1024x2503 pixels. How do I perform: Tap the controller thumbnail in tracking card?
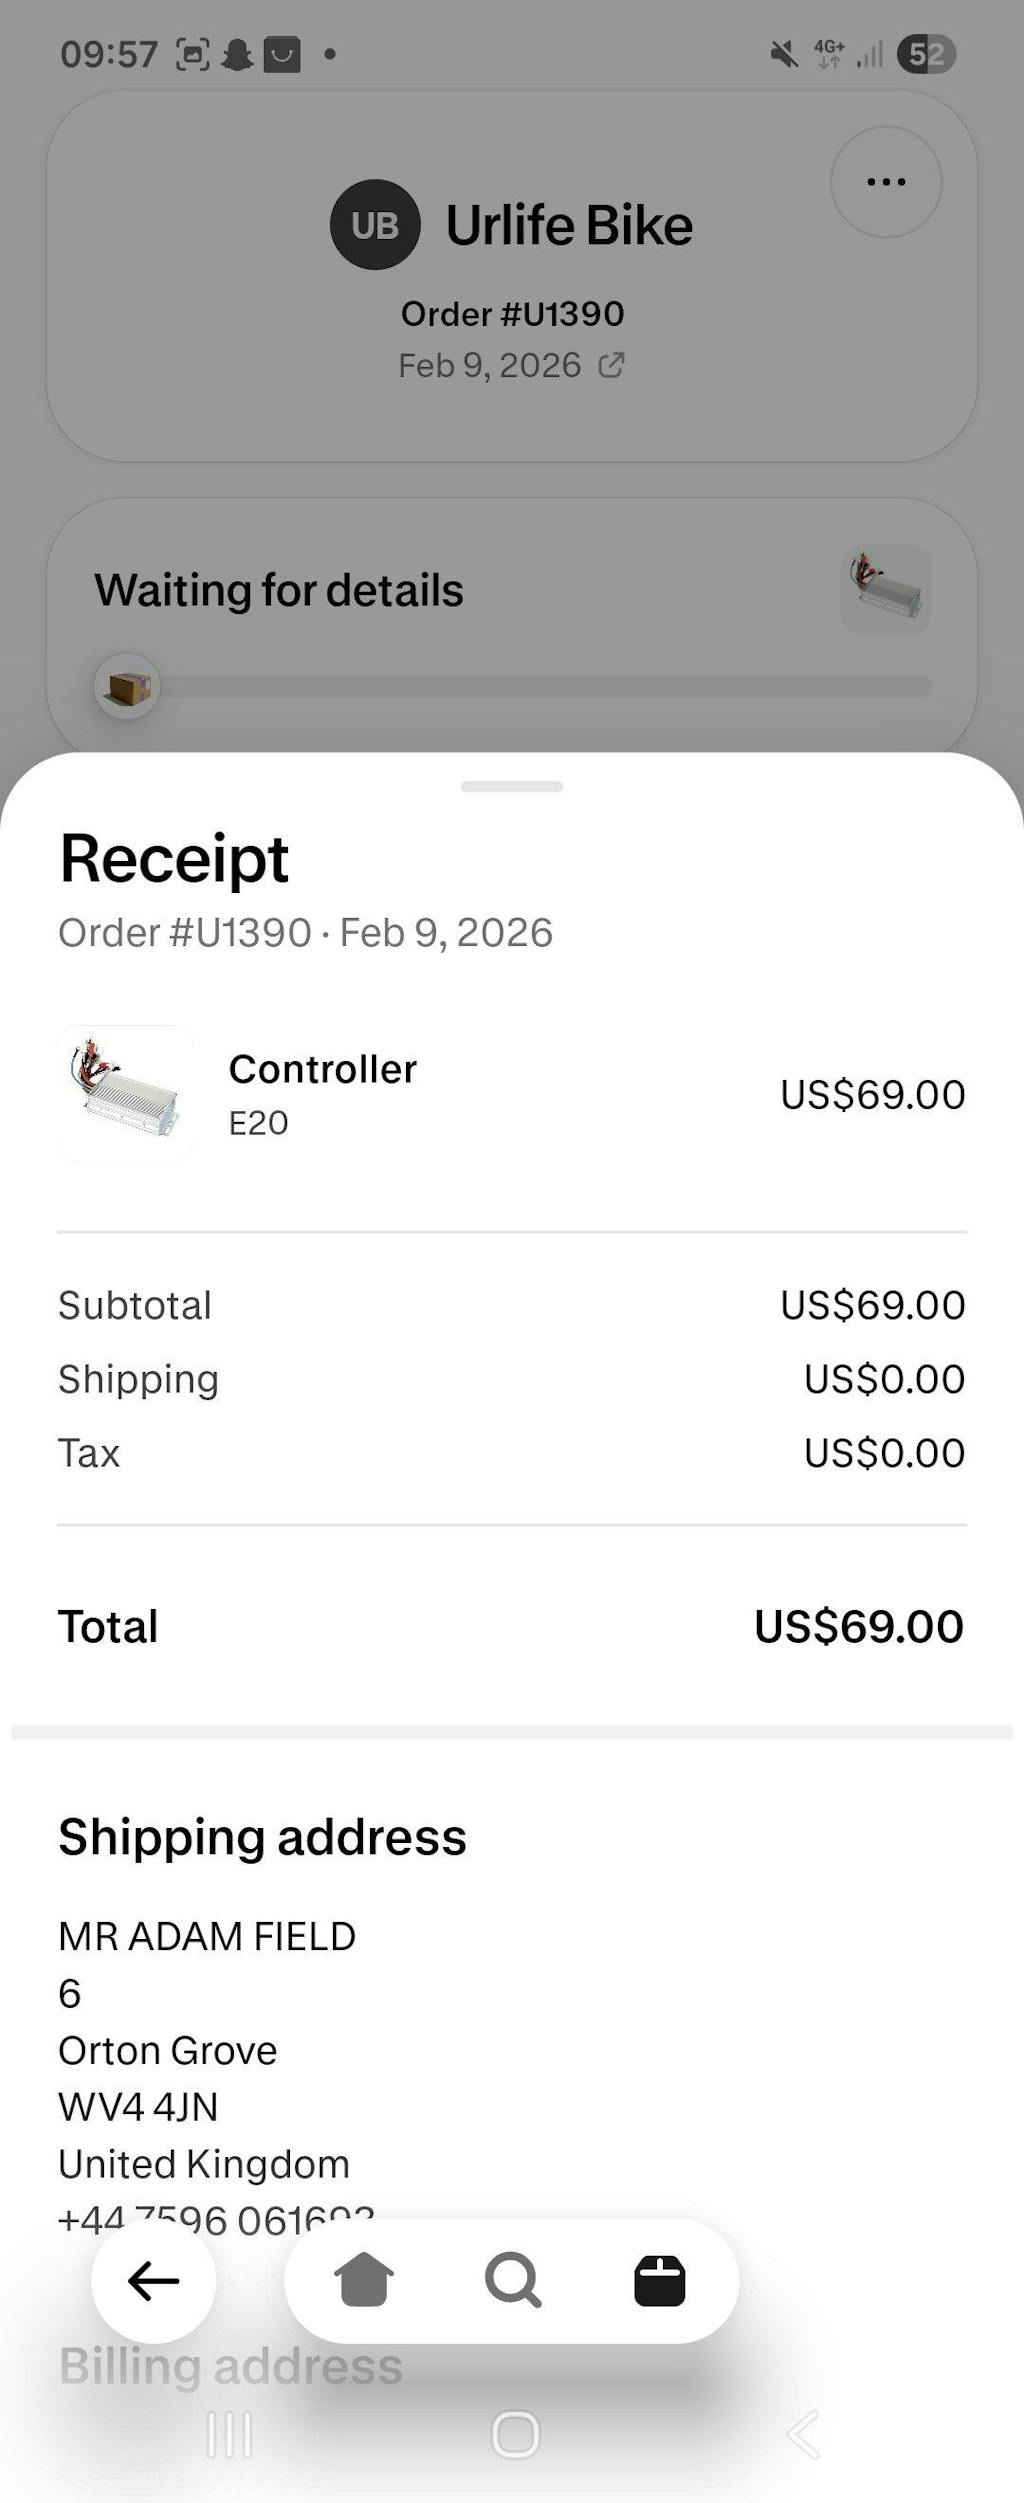[x=885, y=589]
